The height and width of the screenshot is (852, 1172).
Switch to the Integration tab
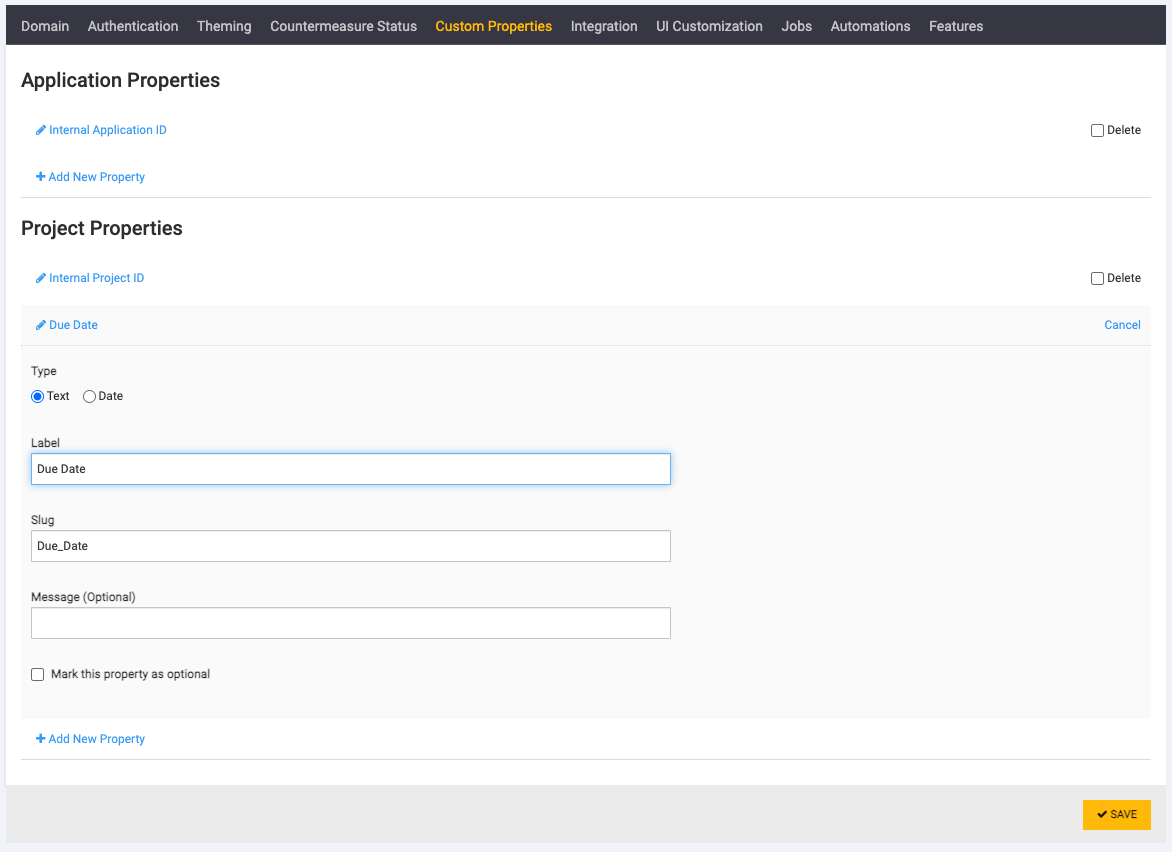coord(604,26)
